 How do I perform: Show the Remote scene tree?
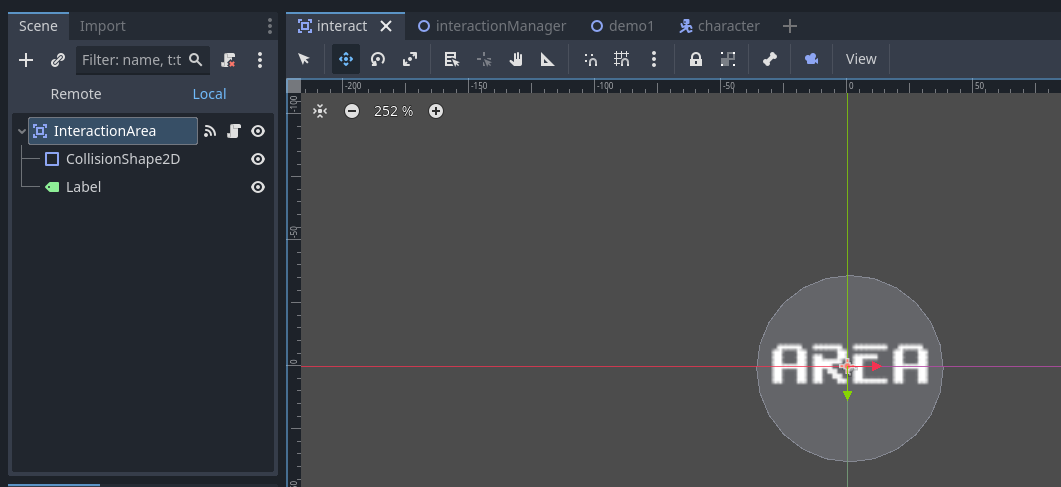point(76,94)
